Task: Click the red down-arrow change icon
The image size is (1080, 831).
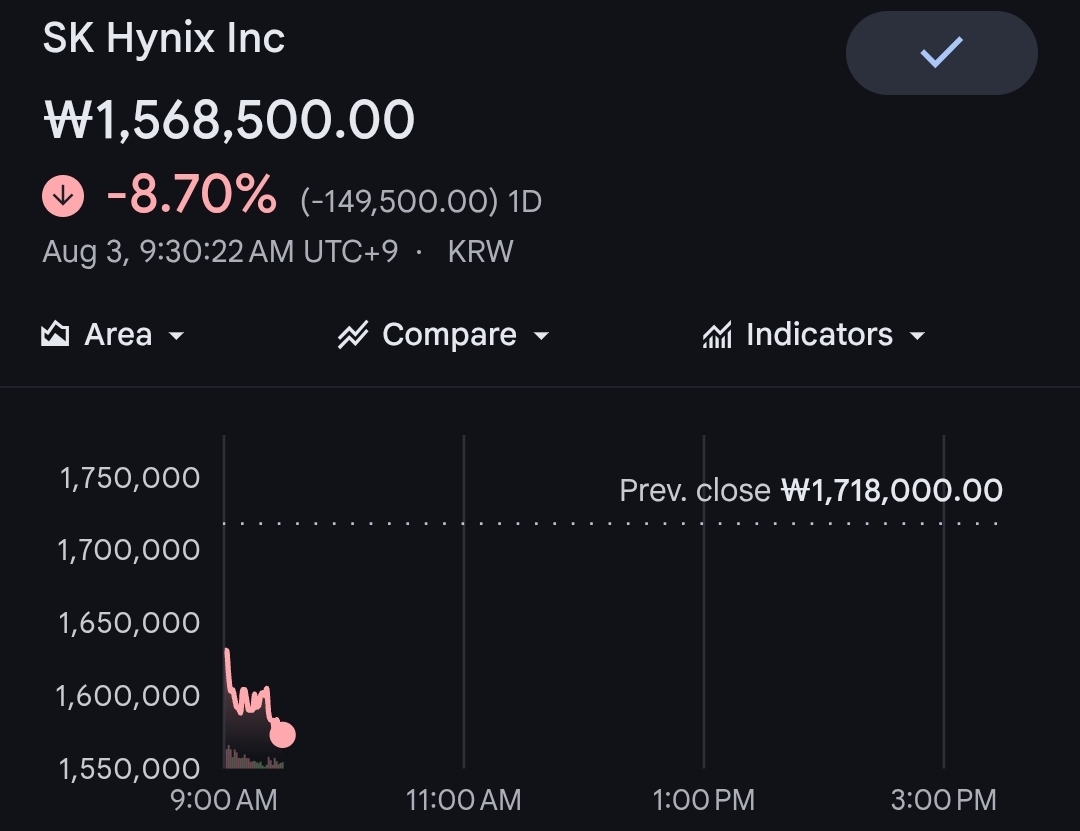Action: [x=63, y=196]
